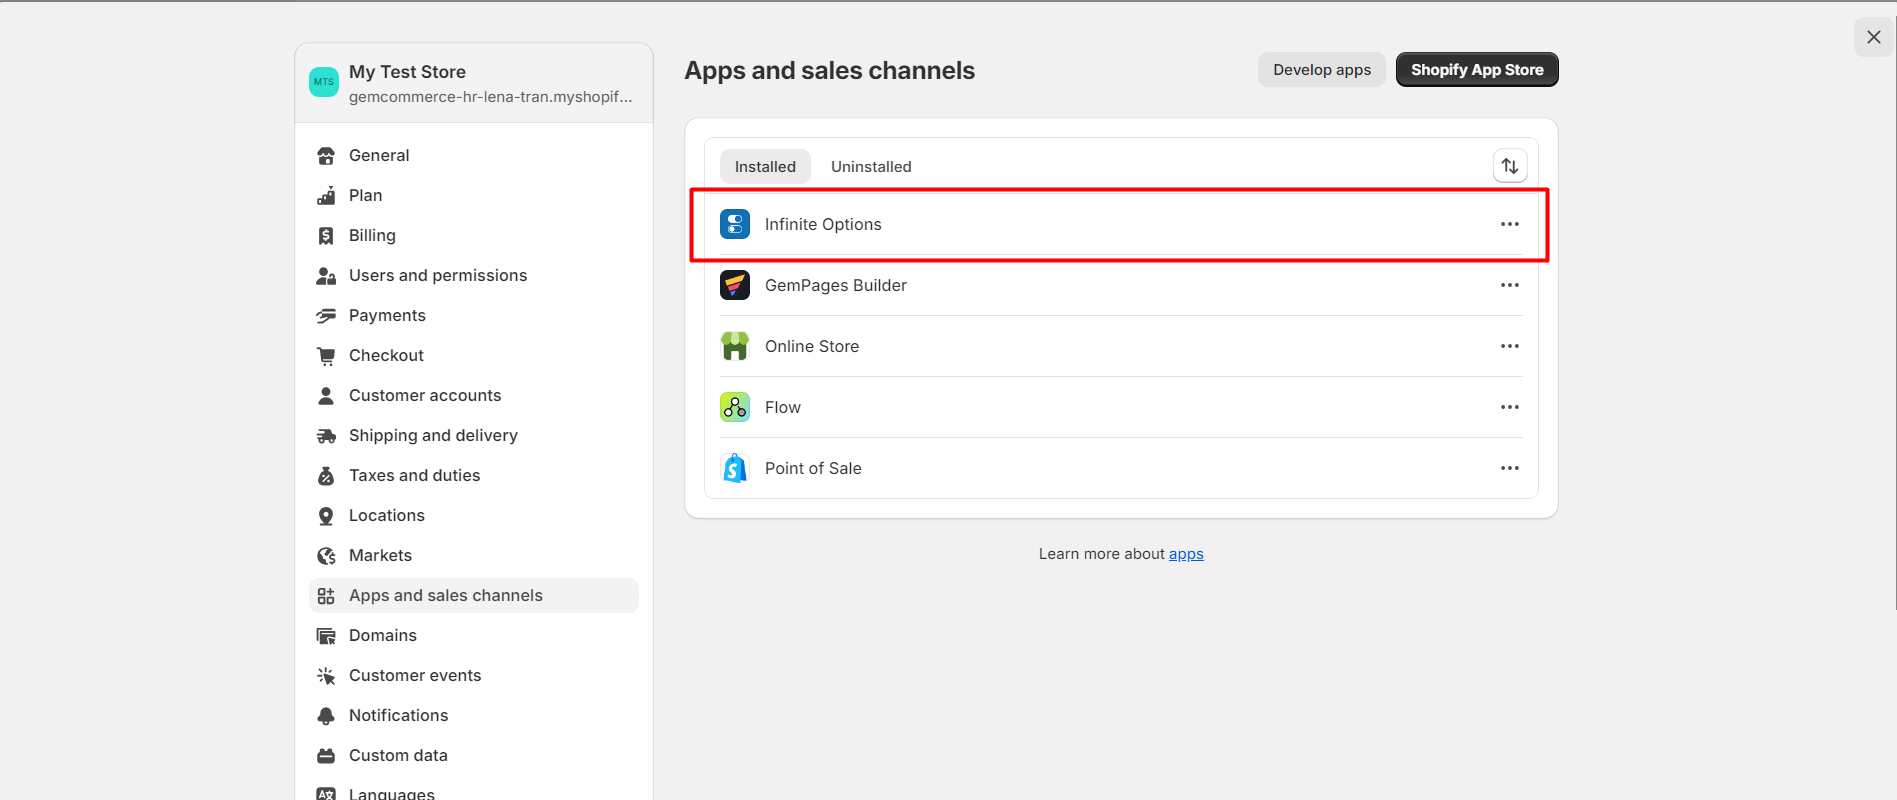
Task: Click the Point of Sale icon
Action: 735,468
